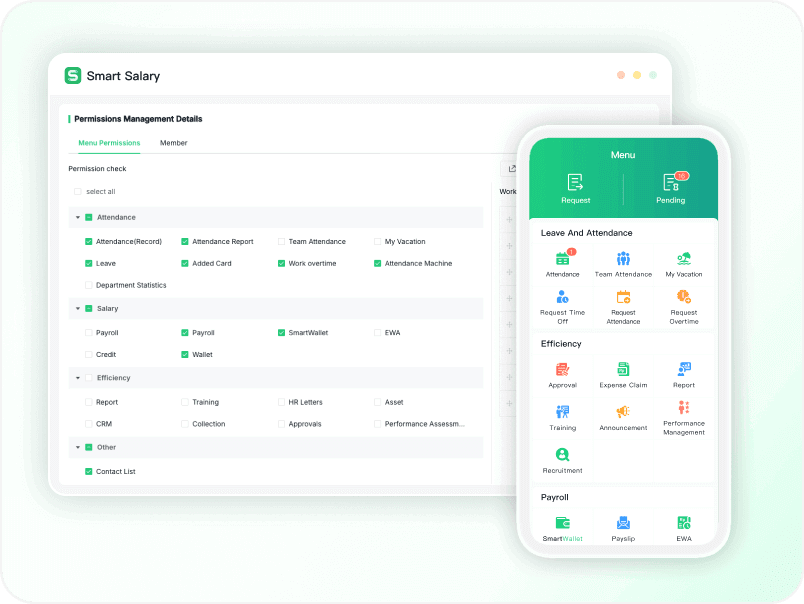The height and width of the screenshot is (604, 804).
Task: Uncheck the Attendance(Record) checkbox
Action: point(88,241)
